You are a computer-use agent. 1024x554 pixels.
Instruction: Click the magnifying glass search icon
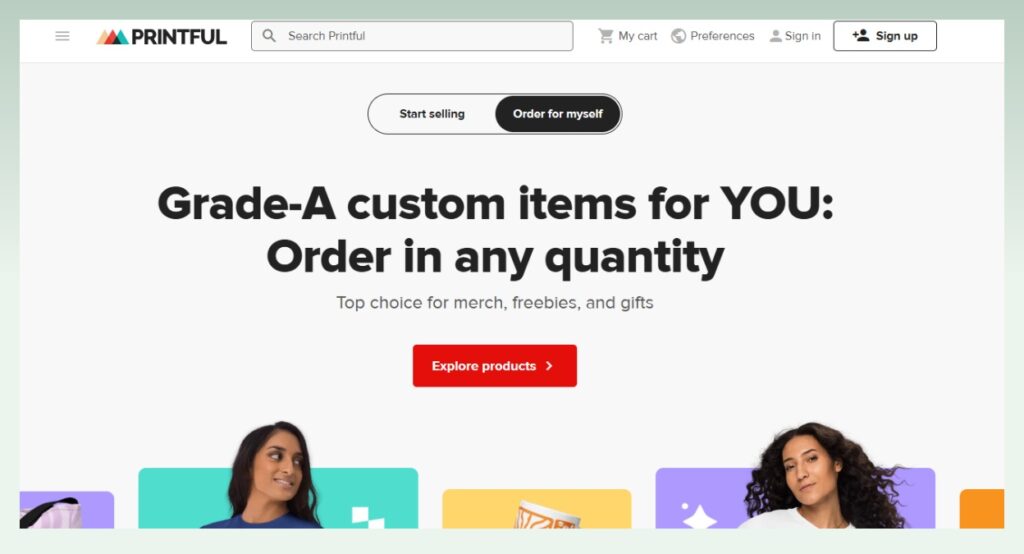(x=269, y=36)
